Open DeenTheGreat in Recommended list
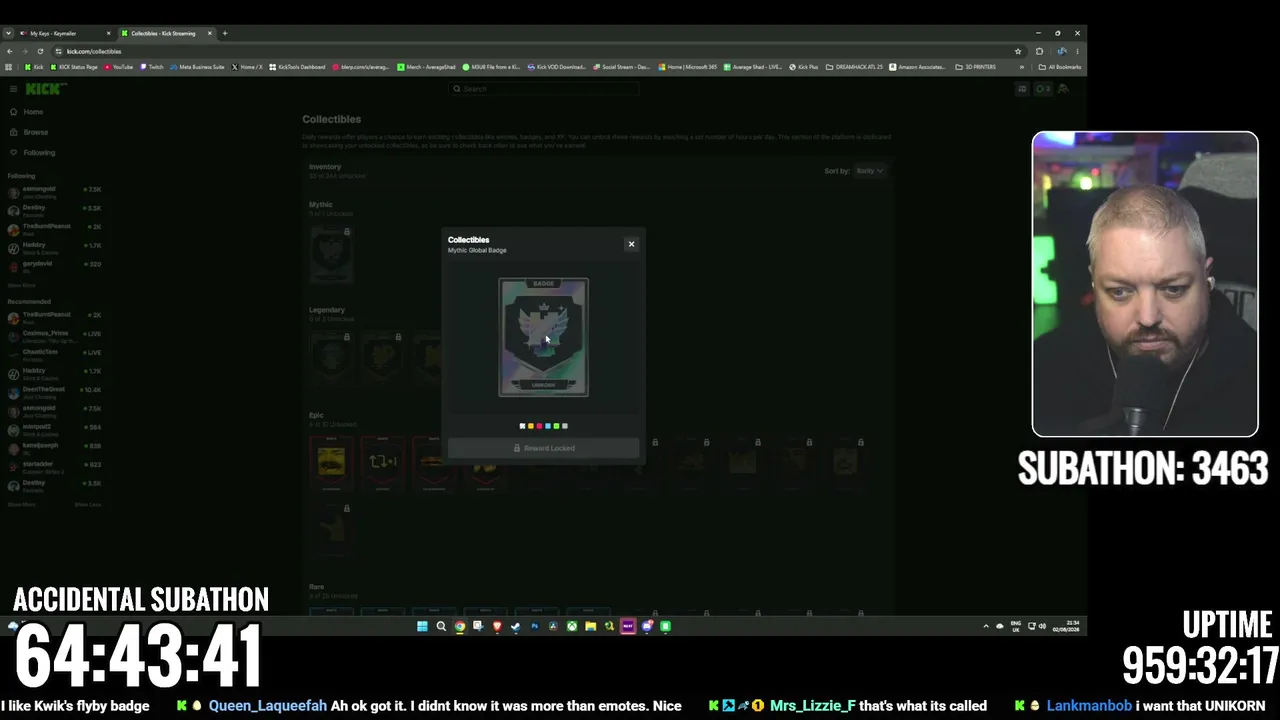Screen dimensions: 1280x720 click(x=54, y=391)
